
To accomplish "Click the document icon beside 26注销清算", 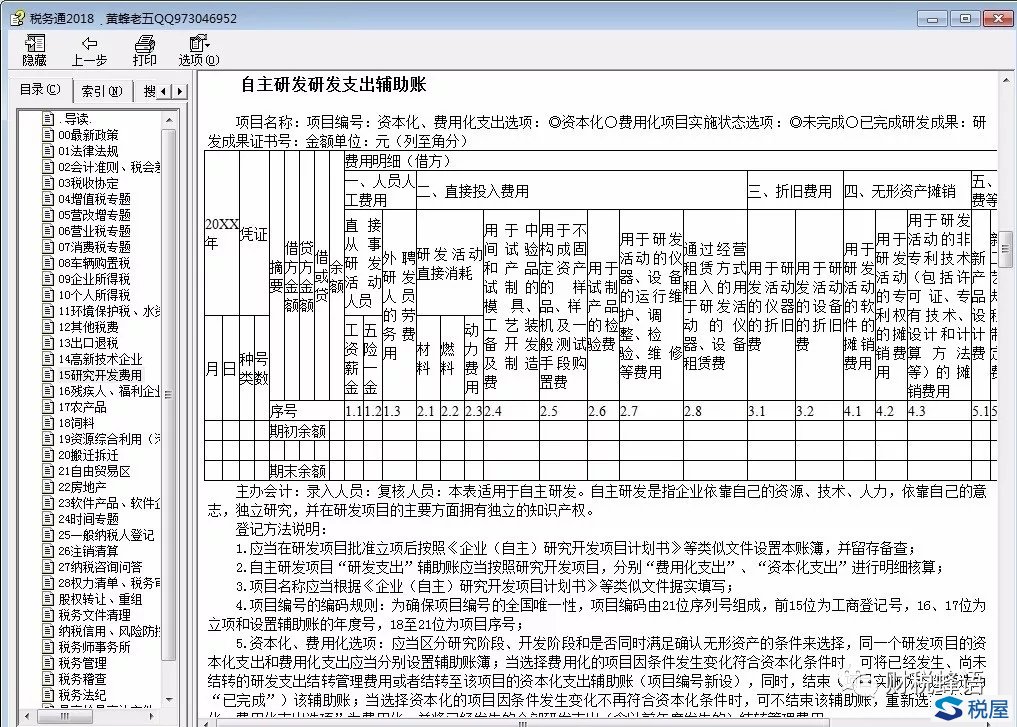I will pos(48,551).
